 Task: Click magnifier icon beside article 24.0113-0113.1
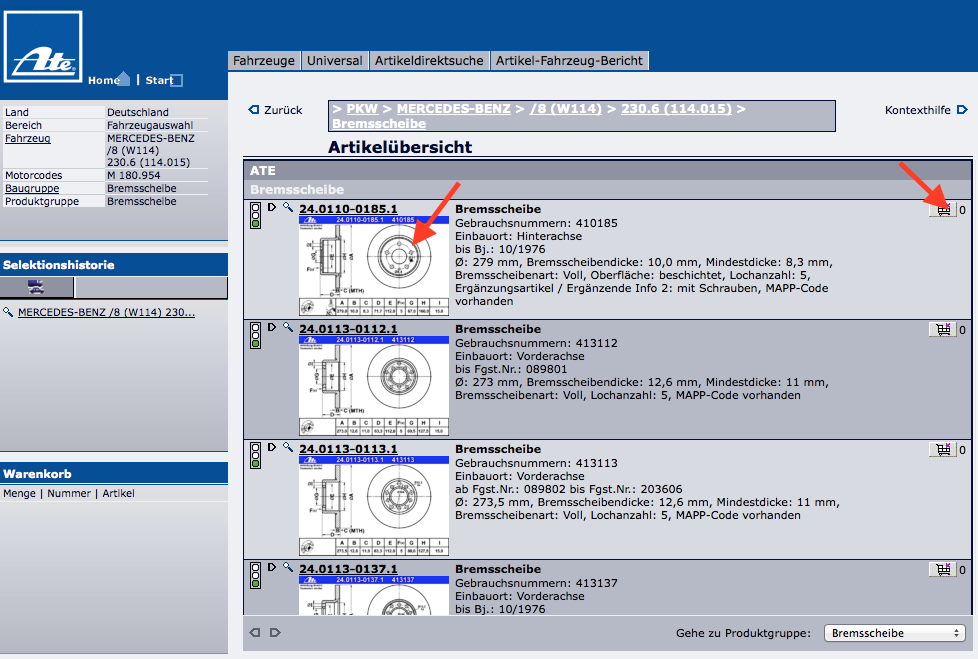click(x=288, y=449)
